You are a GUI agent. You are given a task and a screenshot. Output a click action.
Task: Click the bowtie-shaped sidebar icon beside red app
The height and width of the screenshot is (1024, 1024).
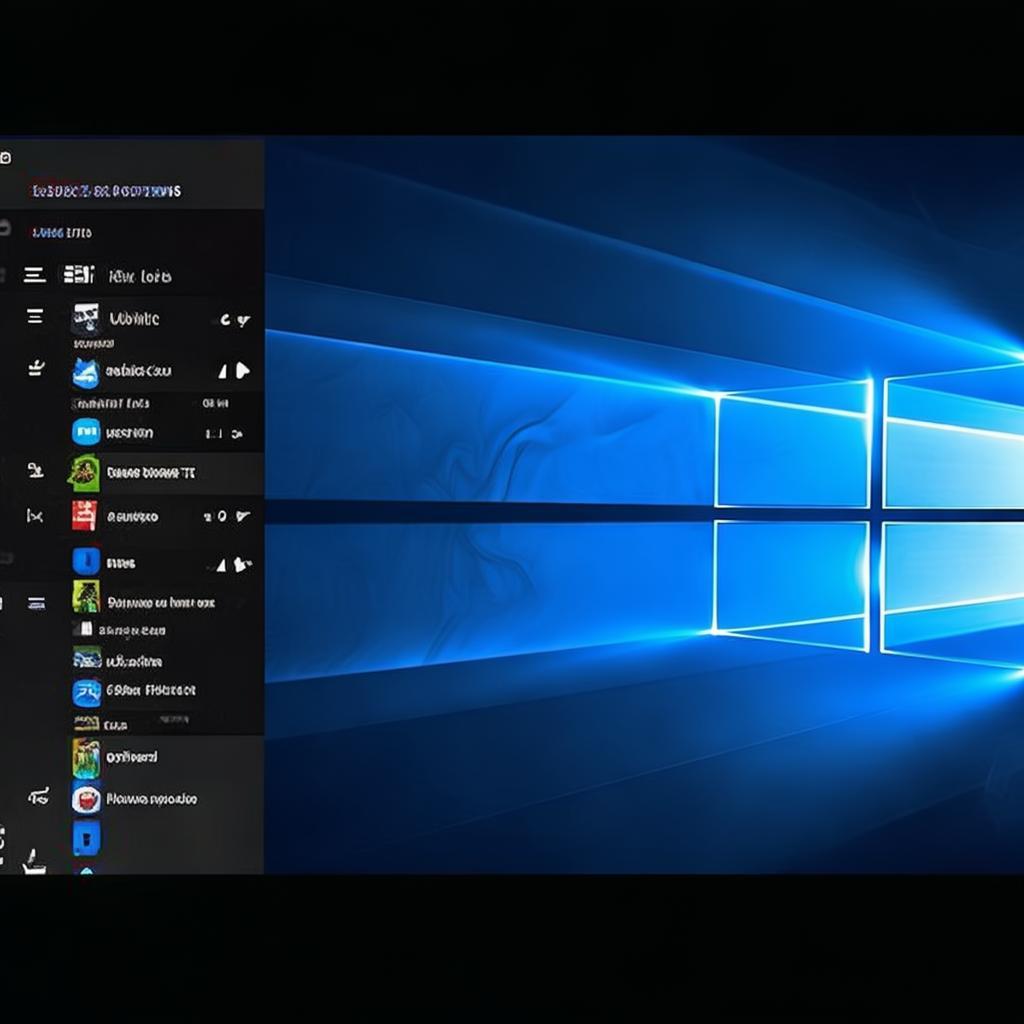pos(35,517)
